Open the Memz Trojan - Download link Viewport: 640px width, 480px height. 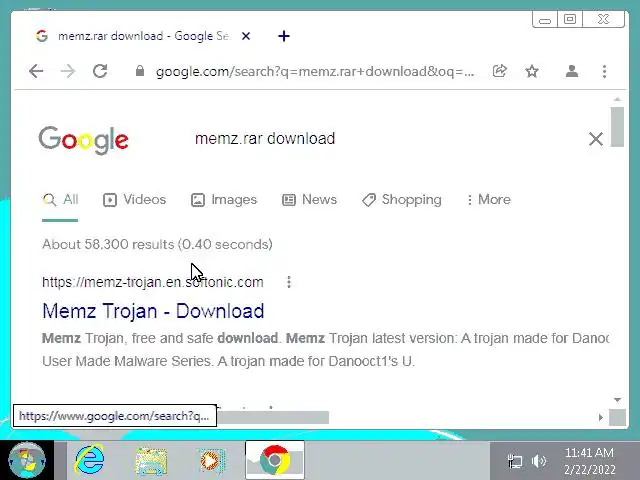click(x=153, y=311)
